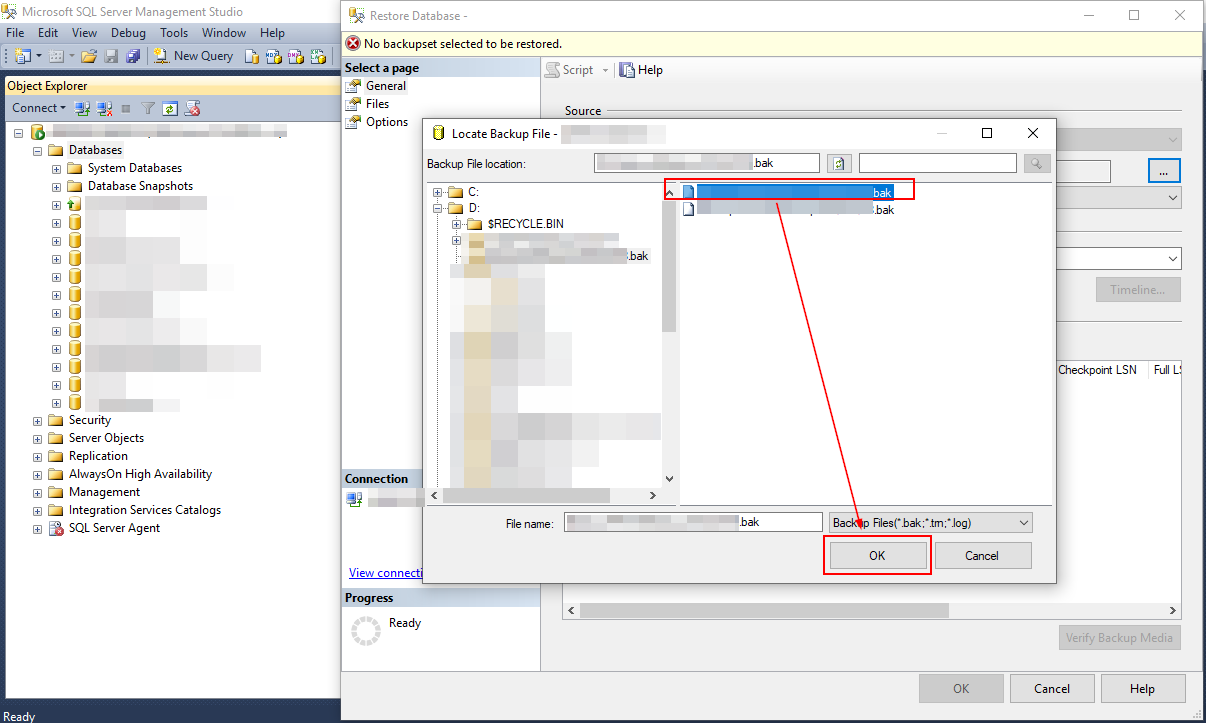Open the Connect dropdown in Object Explorer

pos(39,108)
